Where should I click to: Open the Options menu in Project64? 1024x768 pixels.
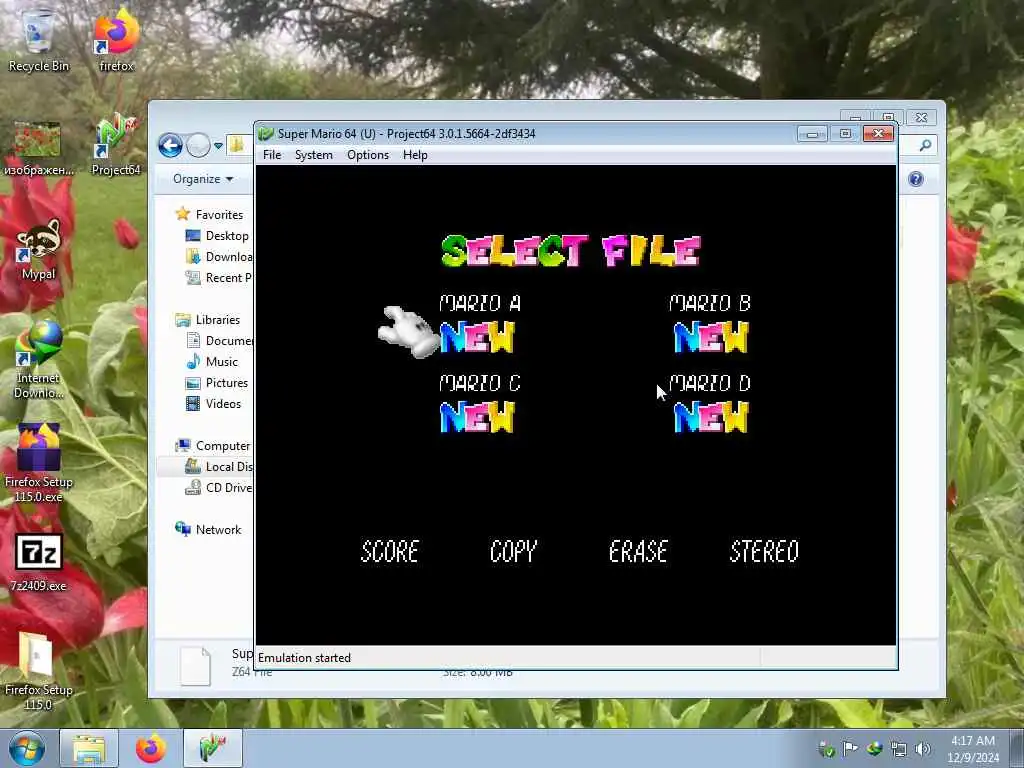pyautogui.click(x=368, y=155)
